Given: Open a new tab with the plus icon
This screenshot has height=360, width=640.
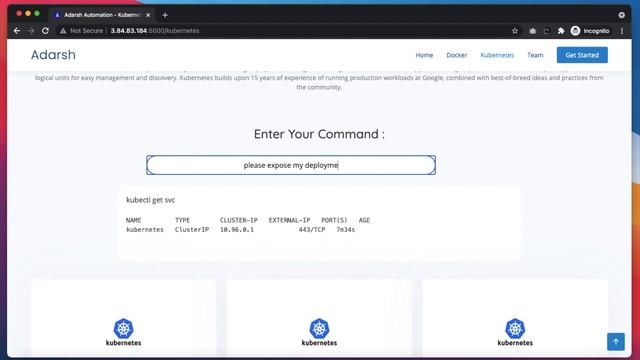Looking at the screenshot, I should click(x=165, y=15).
